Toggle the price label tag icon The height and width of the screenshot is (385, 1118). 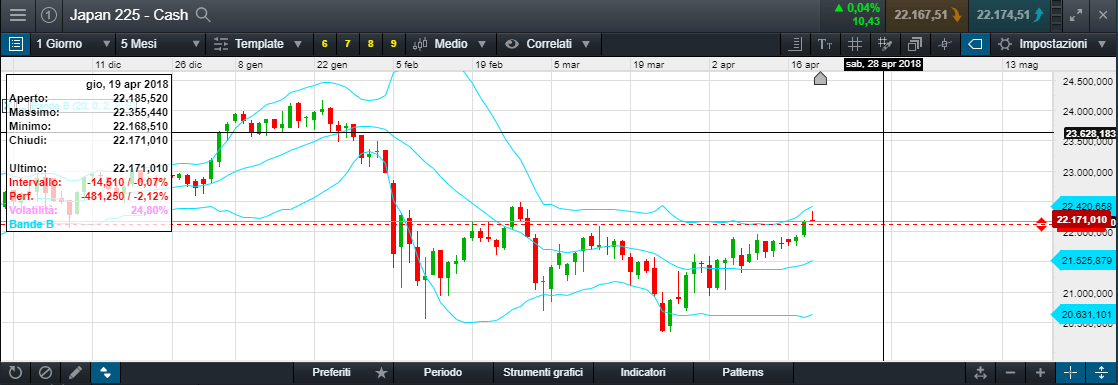[x=975, y=44]
